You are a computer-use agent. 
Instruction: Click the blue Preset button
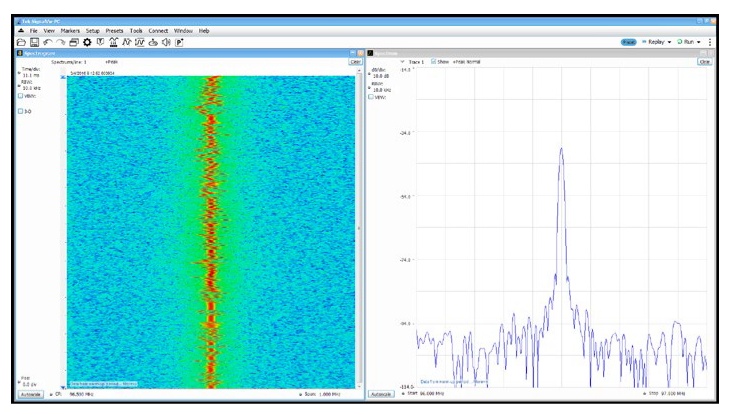point(628,42)
